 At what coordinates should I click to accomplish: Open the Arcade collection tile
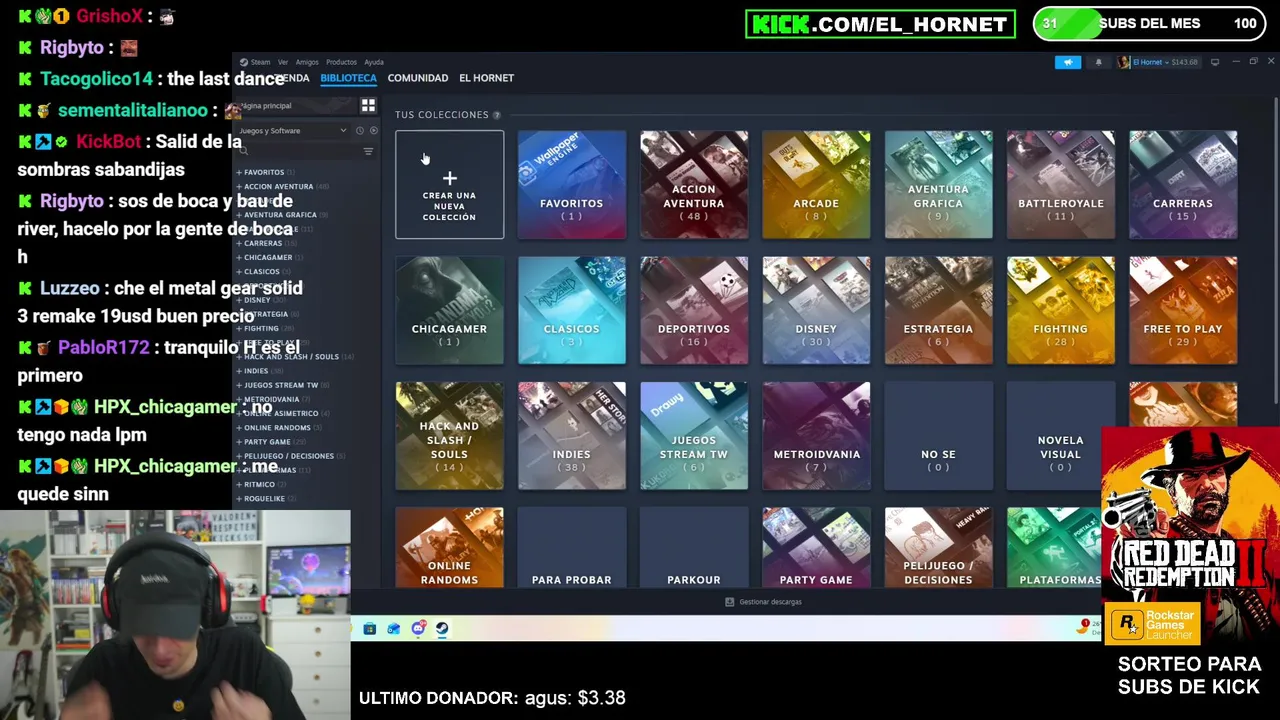(816, 185)
